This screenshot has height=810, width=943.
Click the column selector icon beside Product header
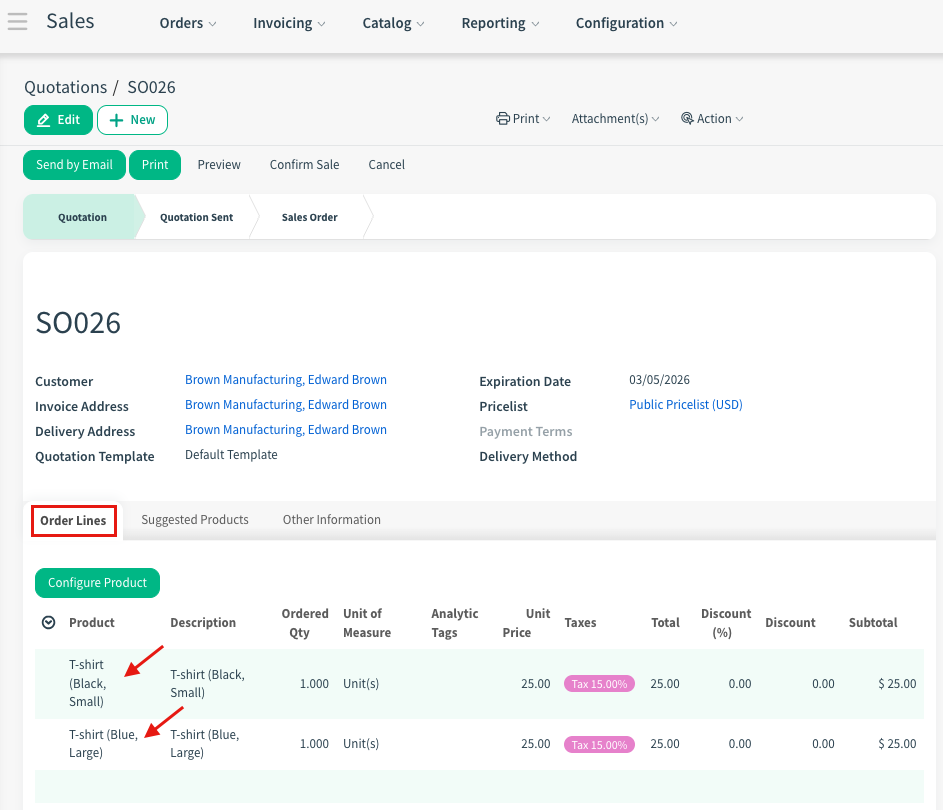point(48,623)
